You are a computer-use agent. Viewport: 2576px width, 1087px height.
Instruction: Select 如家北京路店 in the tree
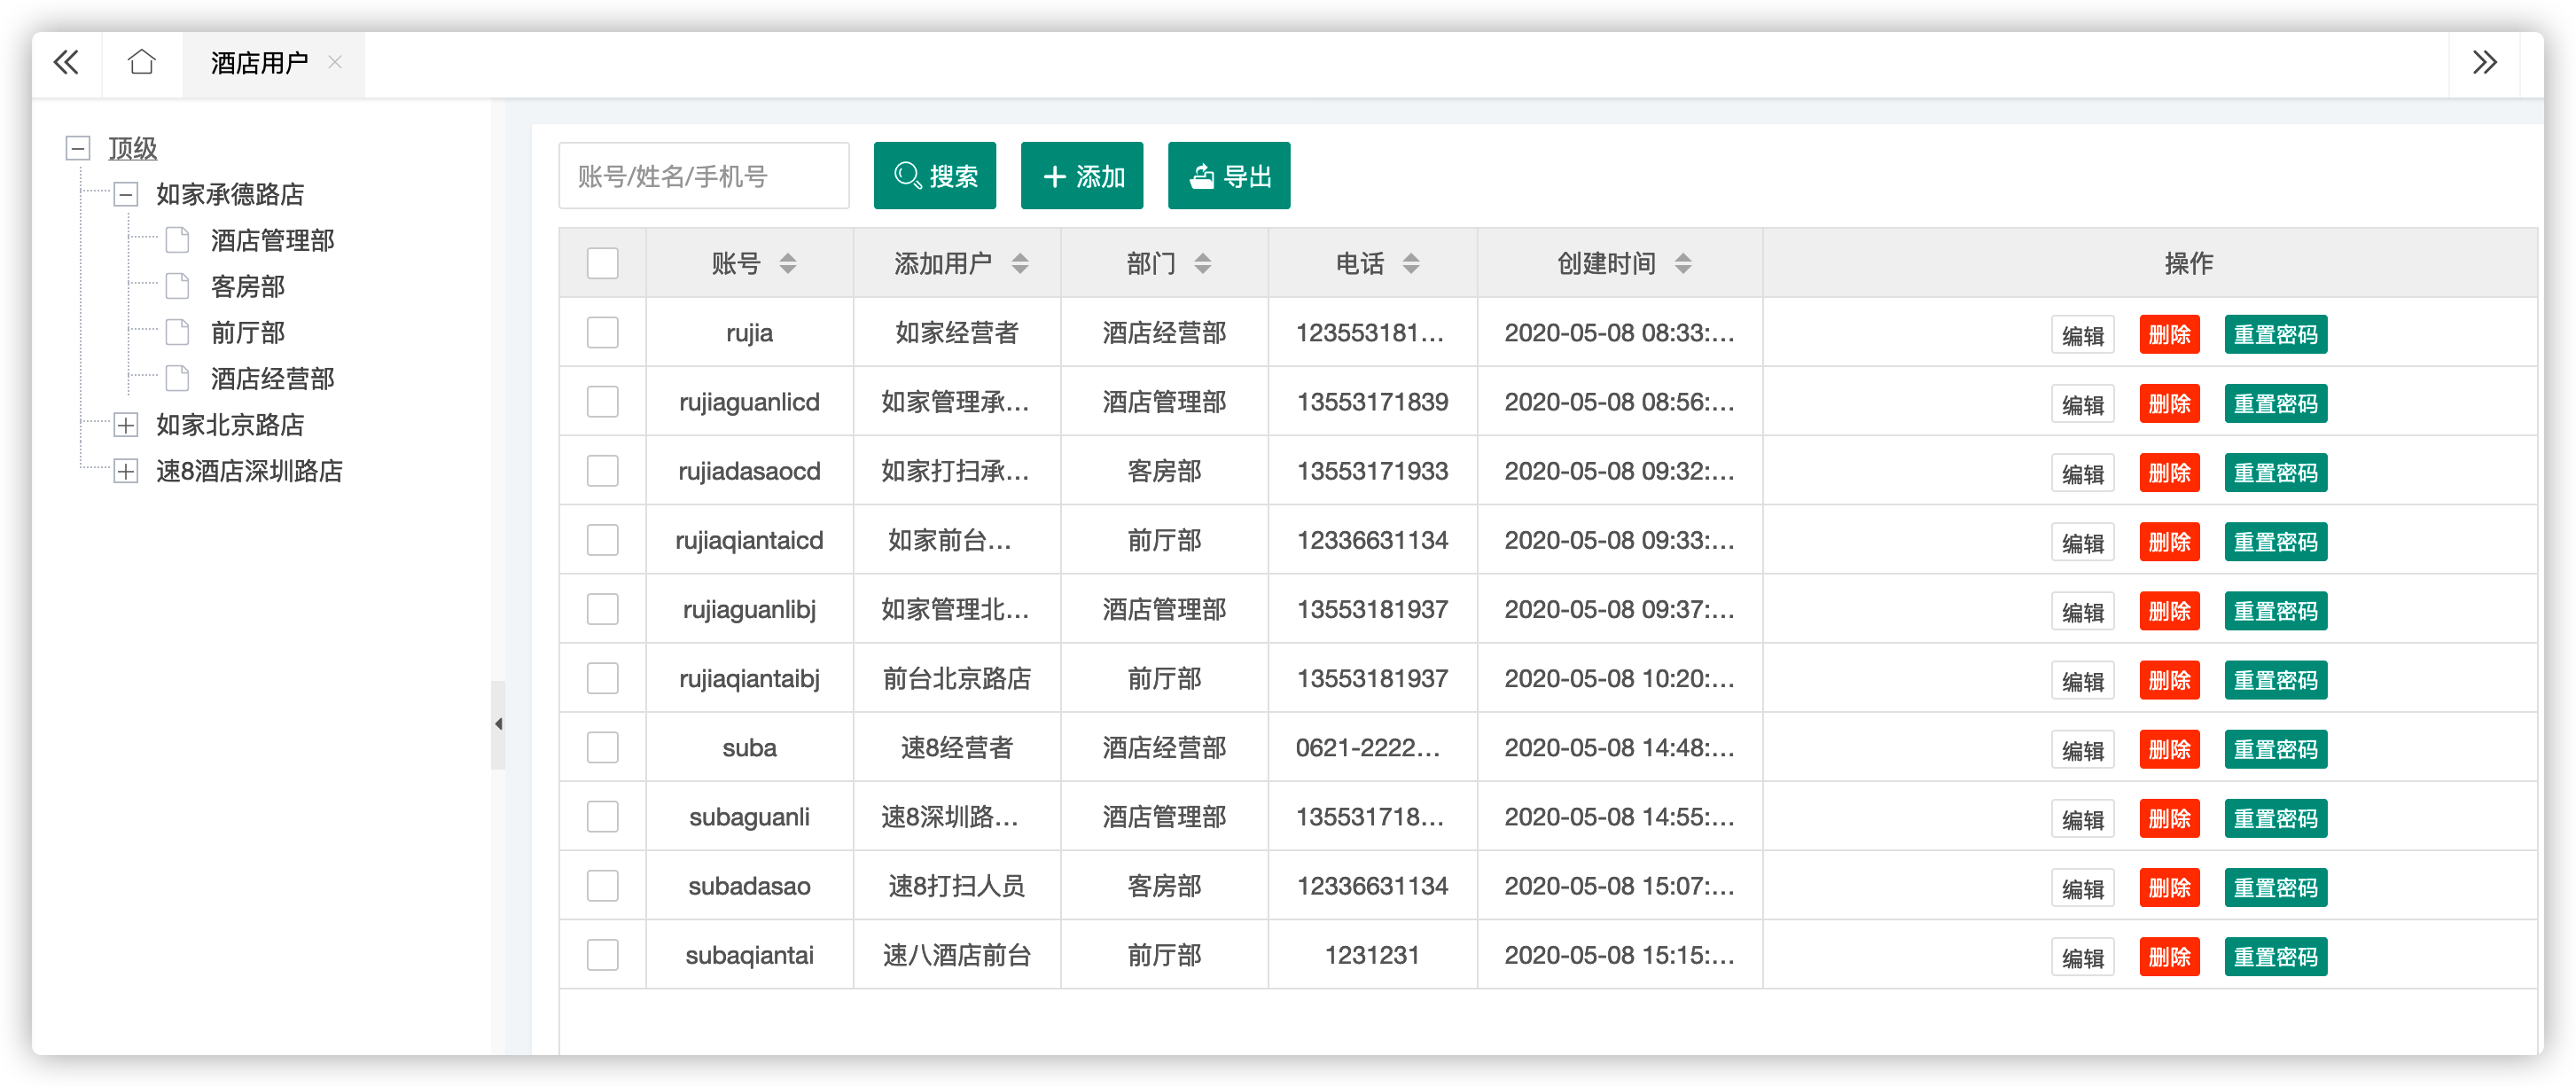point(230,425)
